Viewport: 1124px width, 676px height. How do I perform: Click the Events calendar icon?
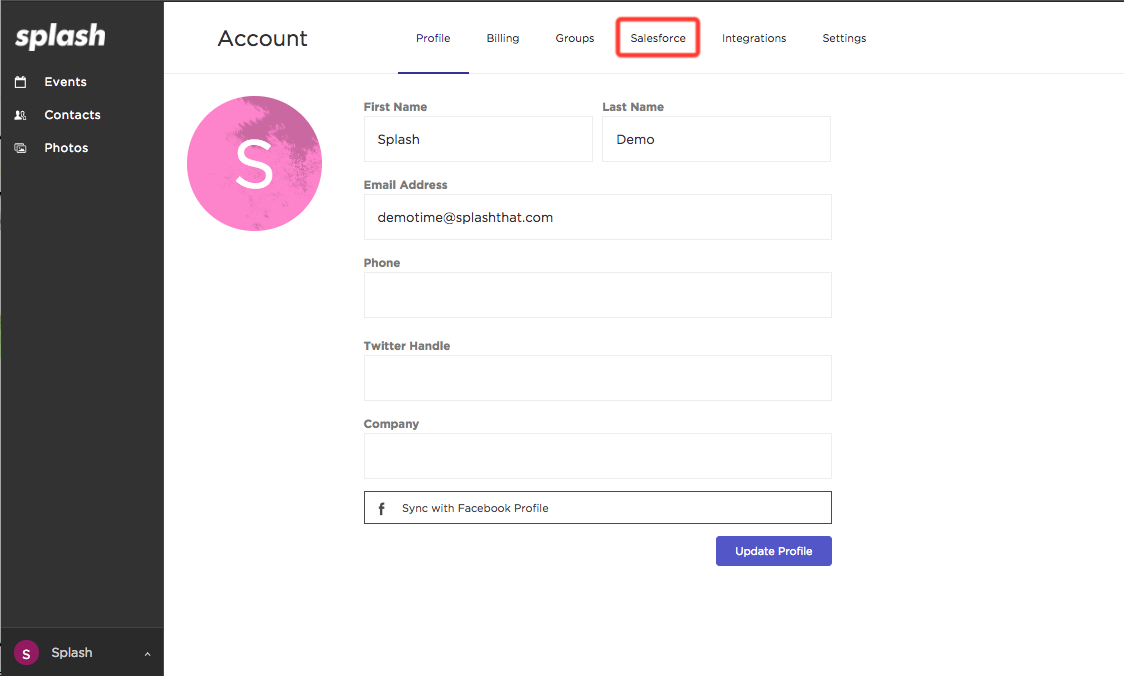point(21,82)
